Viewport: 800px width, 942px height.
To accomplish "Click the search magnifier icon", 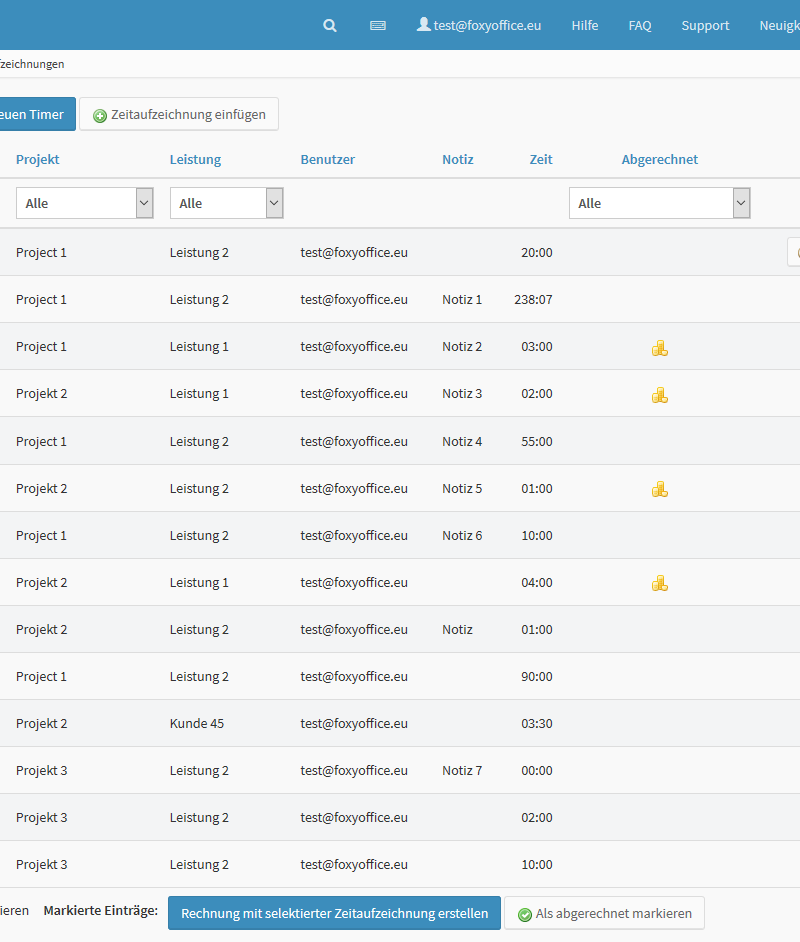I will (x=330, y=26).
